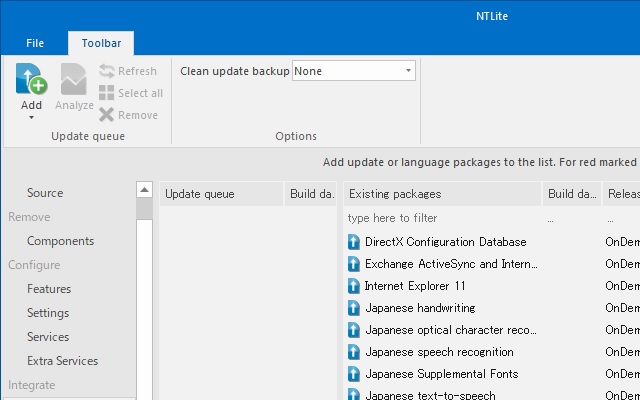Click Refresh in Update queue group
Screen dimensions: 640x400
tap(128, 71)
